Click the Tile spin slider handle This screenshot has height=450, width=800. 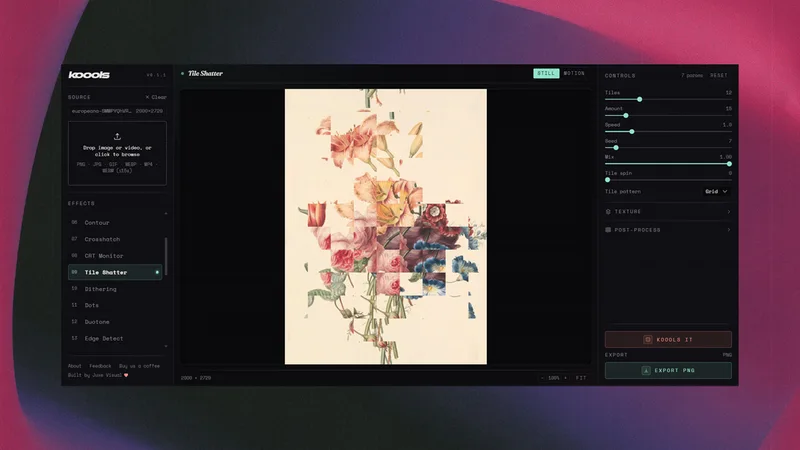tap(607, 180)
